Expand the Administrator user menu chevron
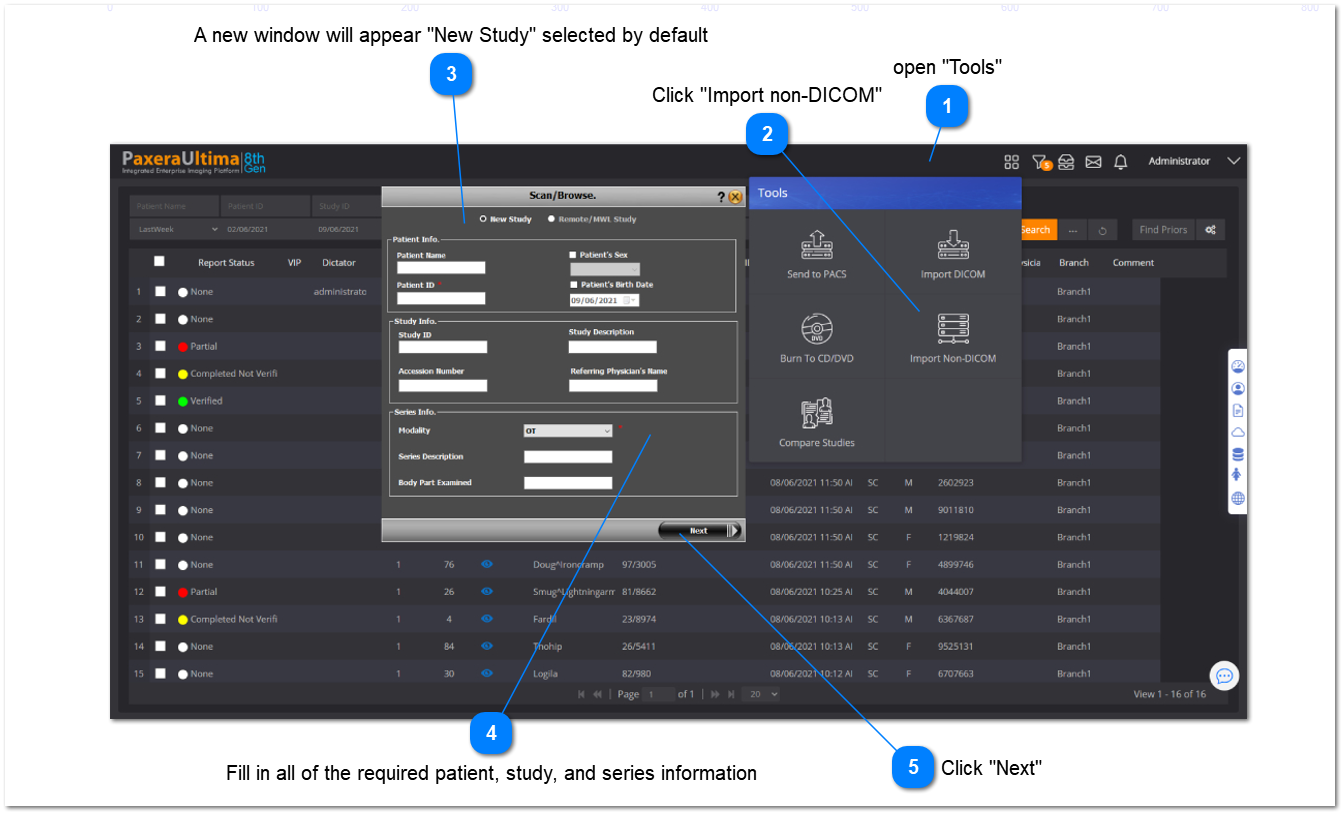 pyautogui.click(x=1233, y=161)
